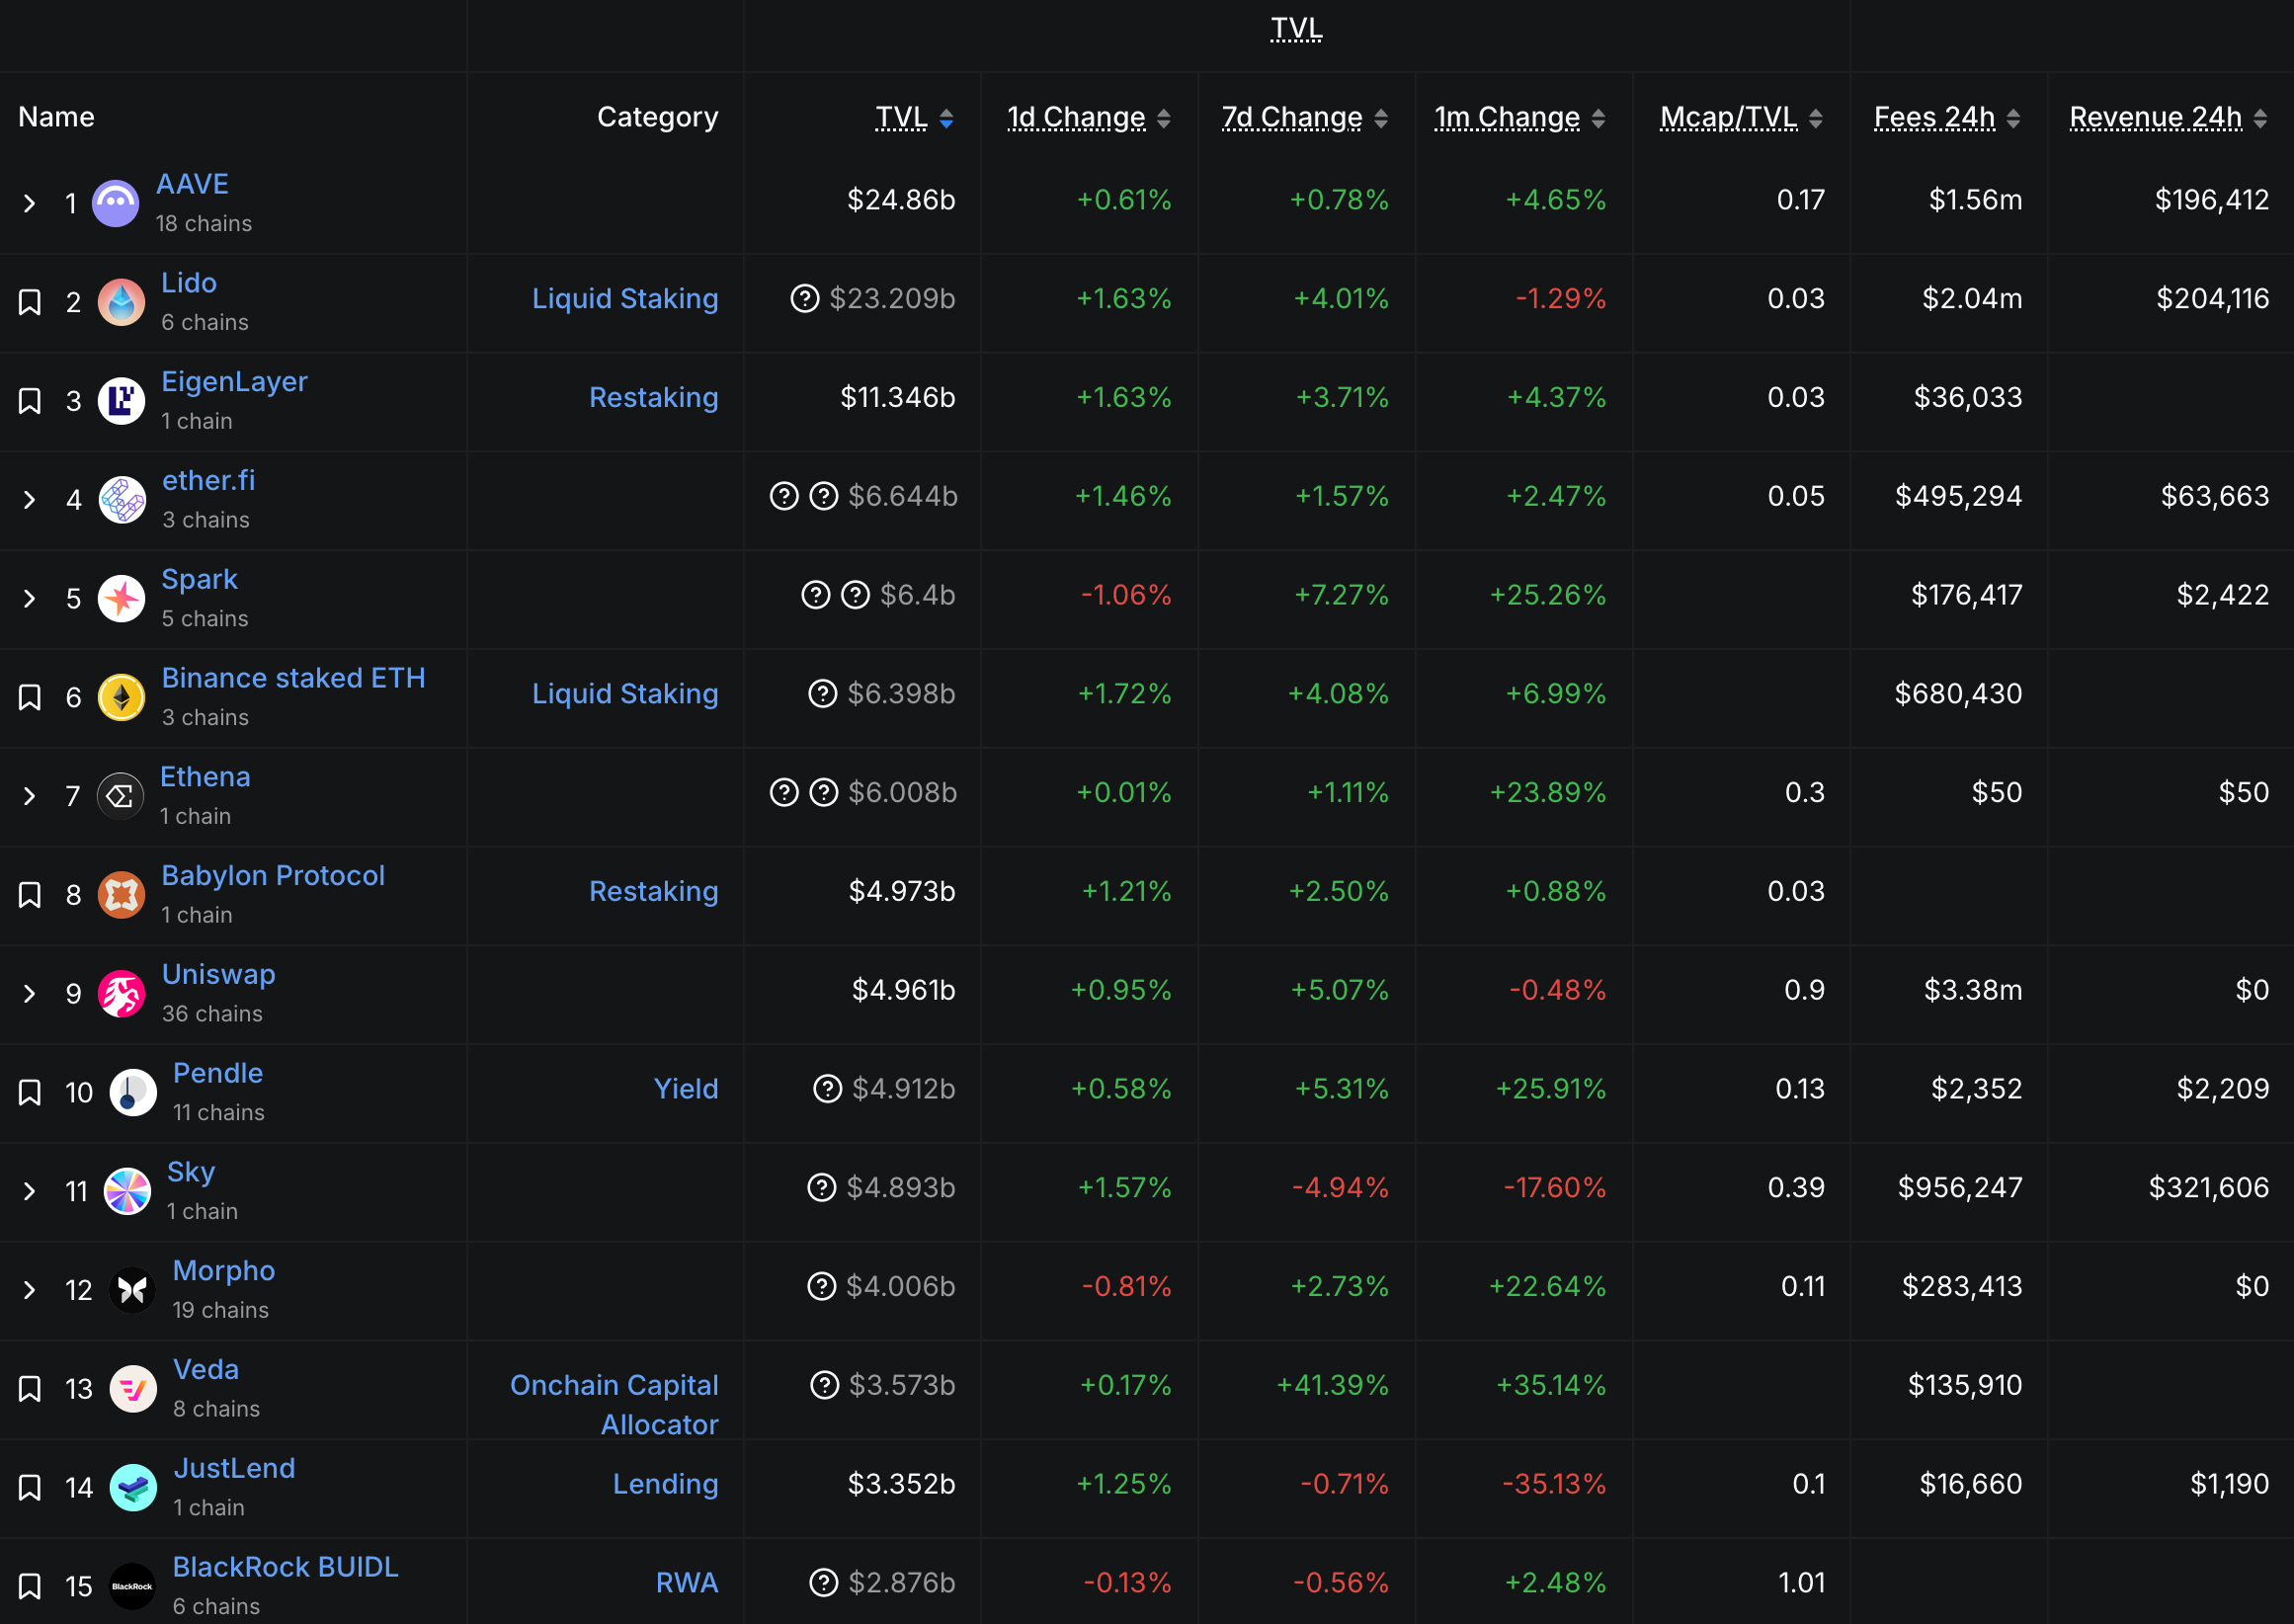Click the EigenLayer logo icon

(122, 401)
